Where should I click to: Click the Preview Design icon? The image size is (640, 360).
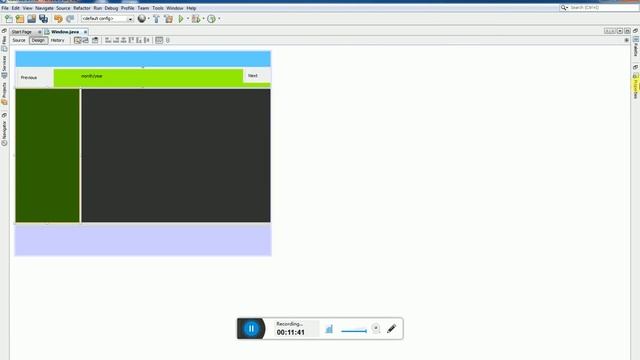pos(95,40)
